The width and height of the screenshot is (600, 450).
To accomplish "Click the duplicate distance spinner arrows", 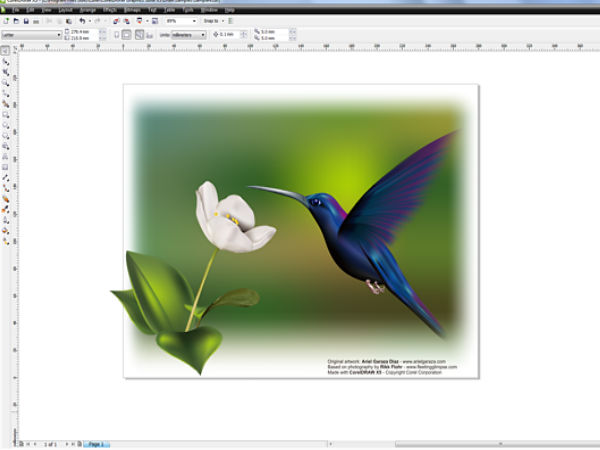I will click(x=292, y=35).
